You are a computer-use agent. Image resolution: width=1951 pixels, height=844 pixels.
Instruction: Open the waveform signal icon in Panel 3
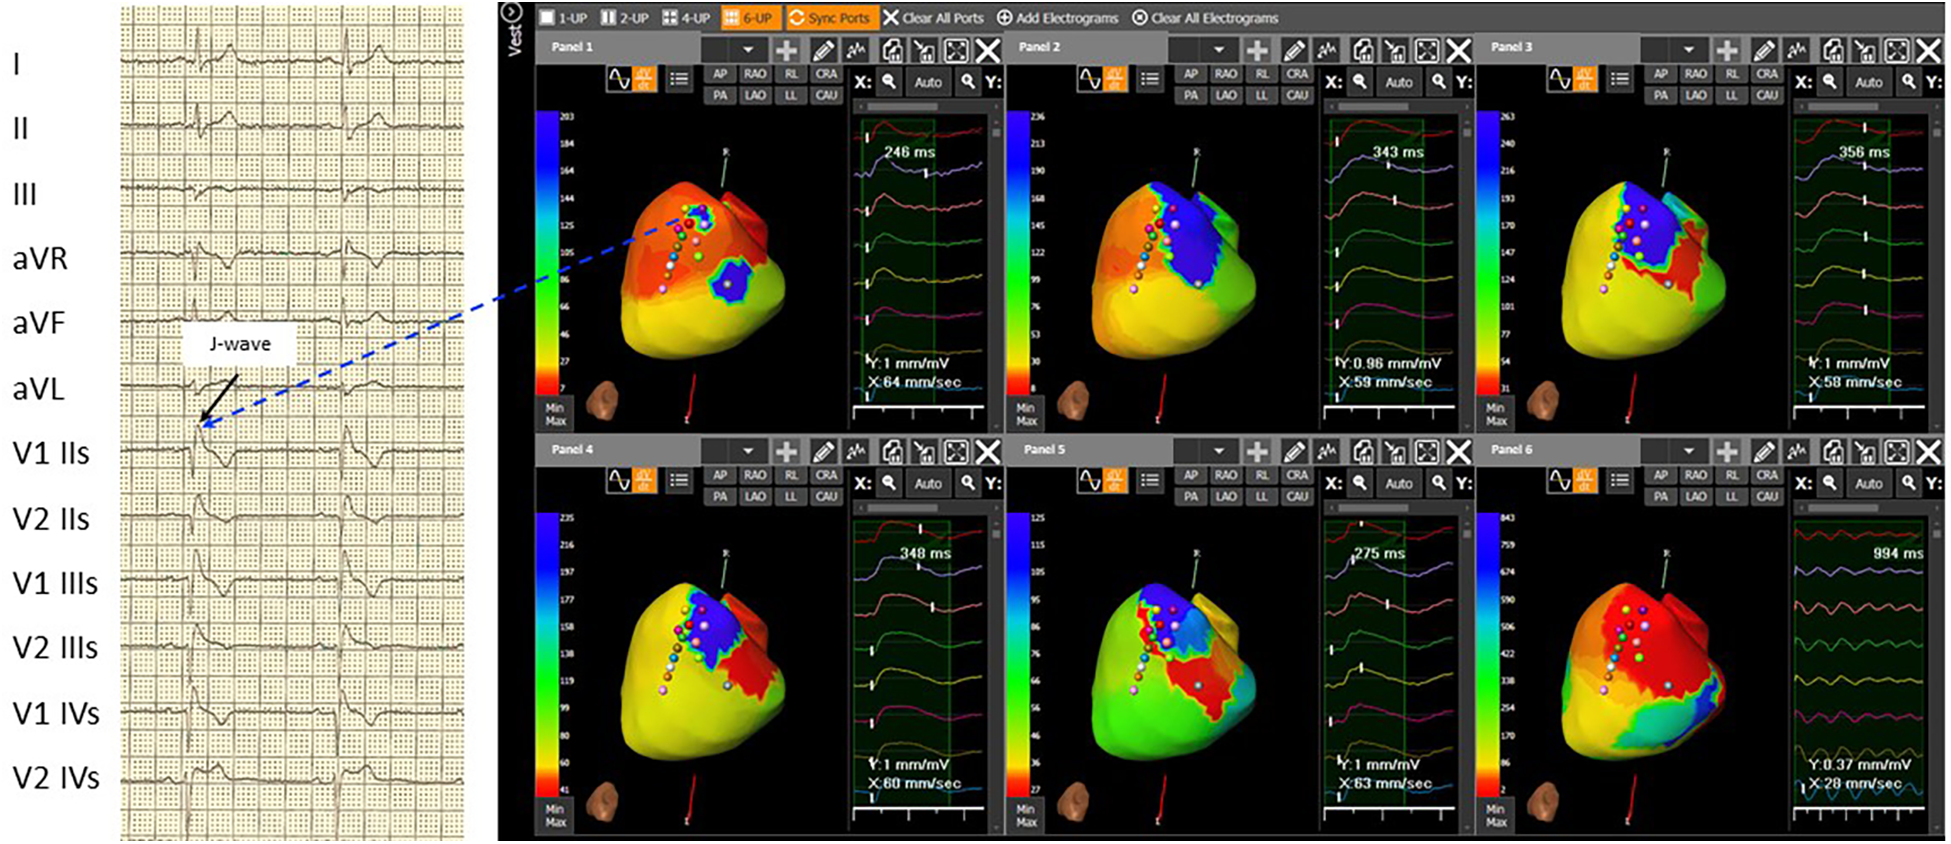[1798, 50]
